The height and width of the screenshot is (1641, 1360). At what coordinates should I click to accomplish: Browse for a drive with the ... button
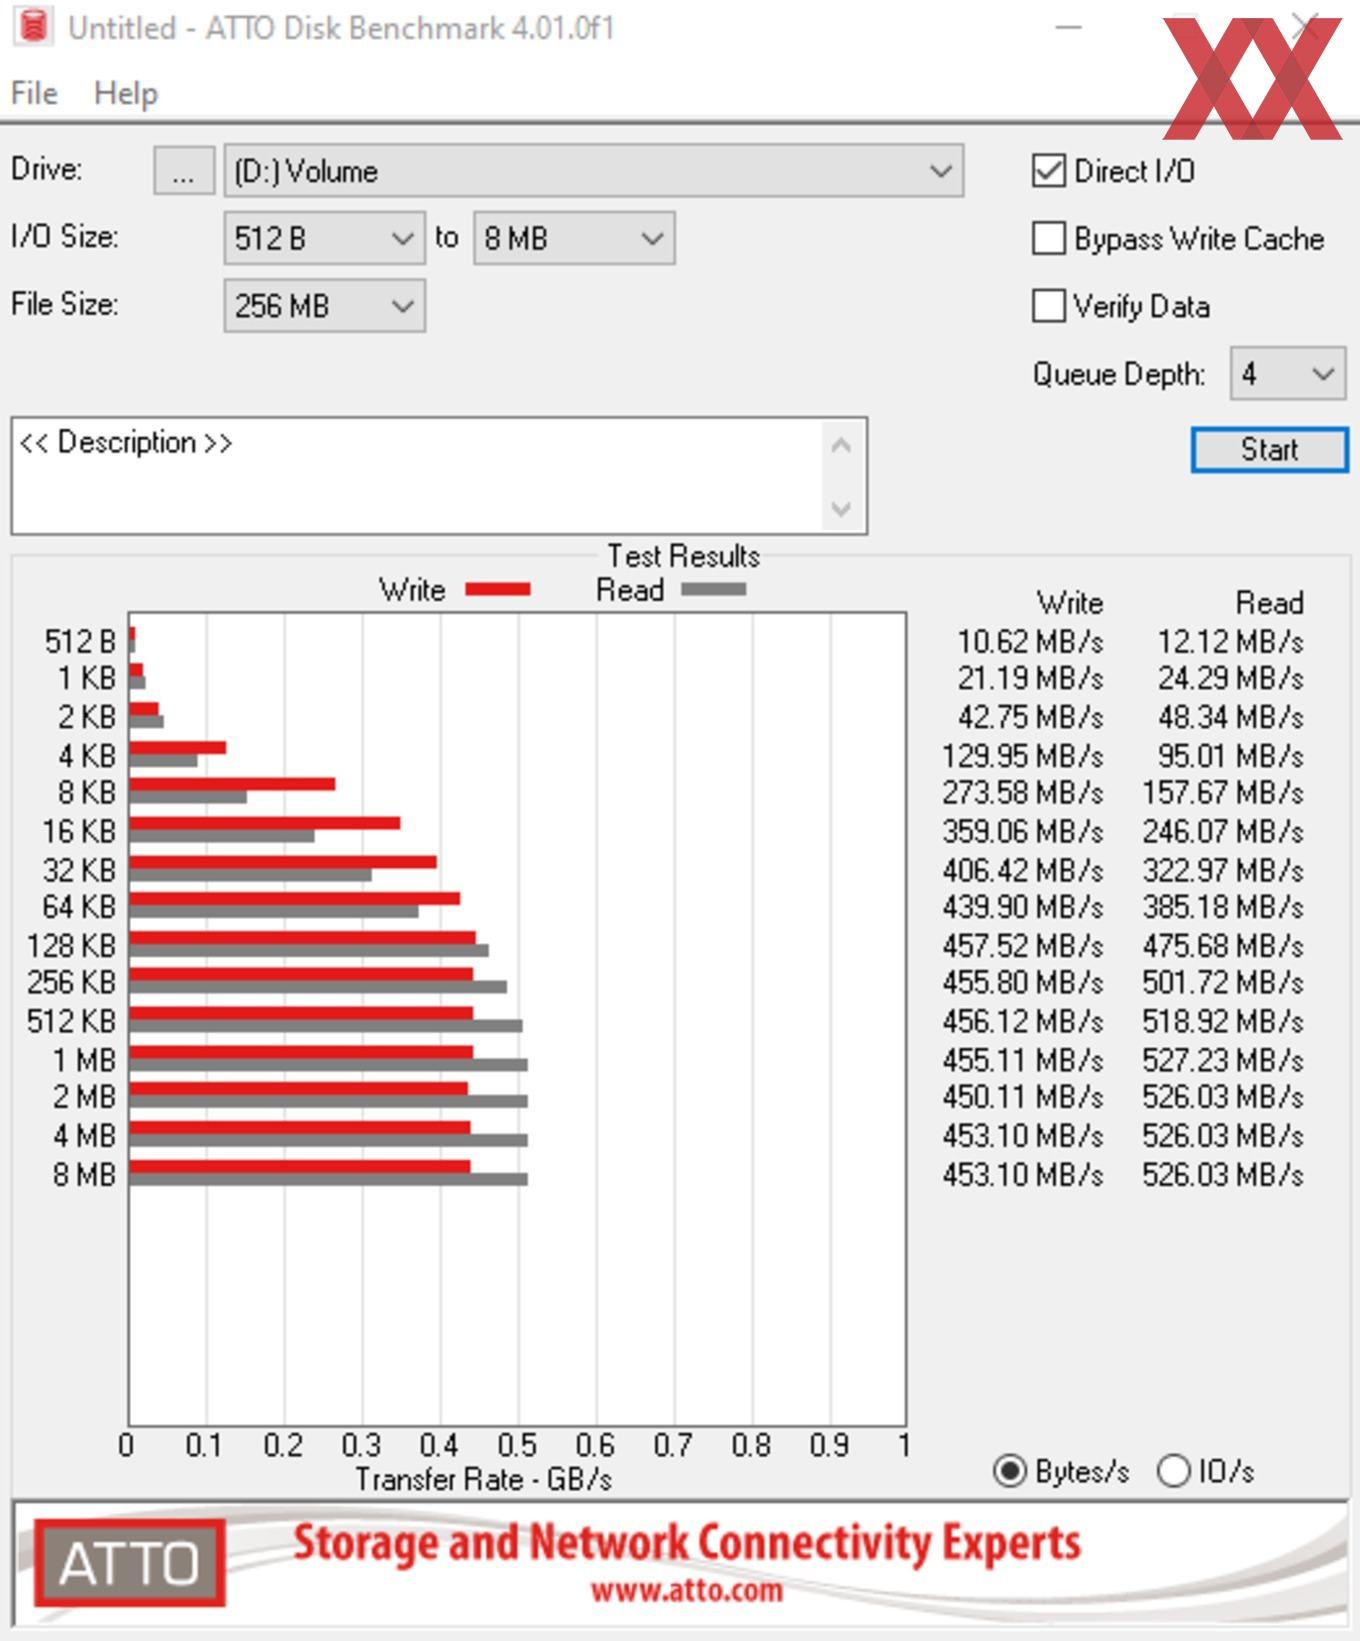[x=183, y=171]
